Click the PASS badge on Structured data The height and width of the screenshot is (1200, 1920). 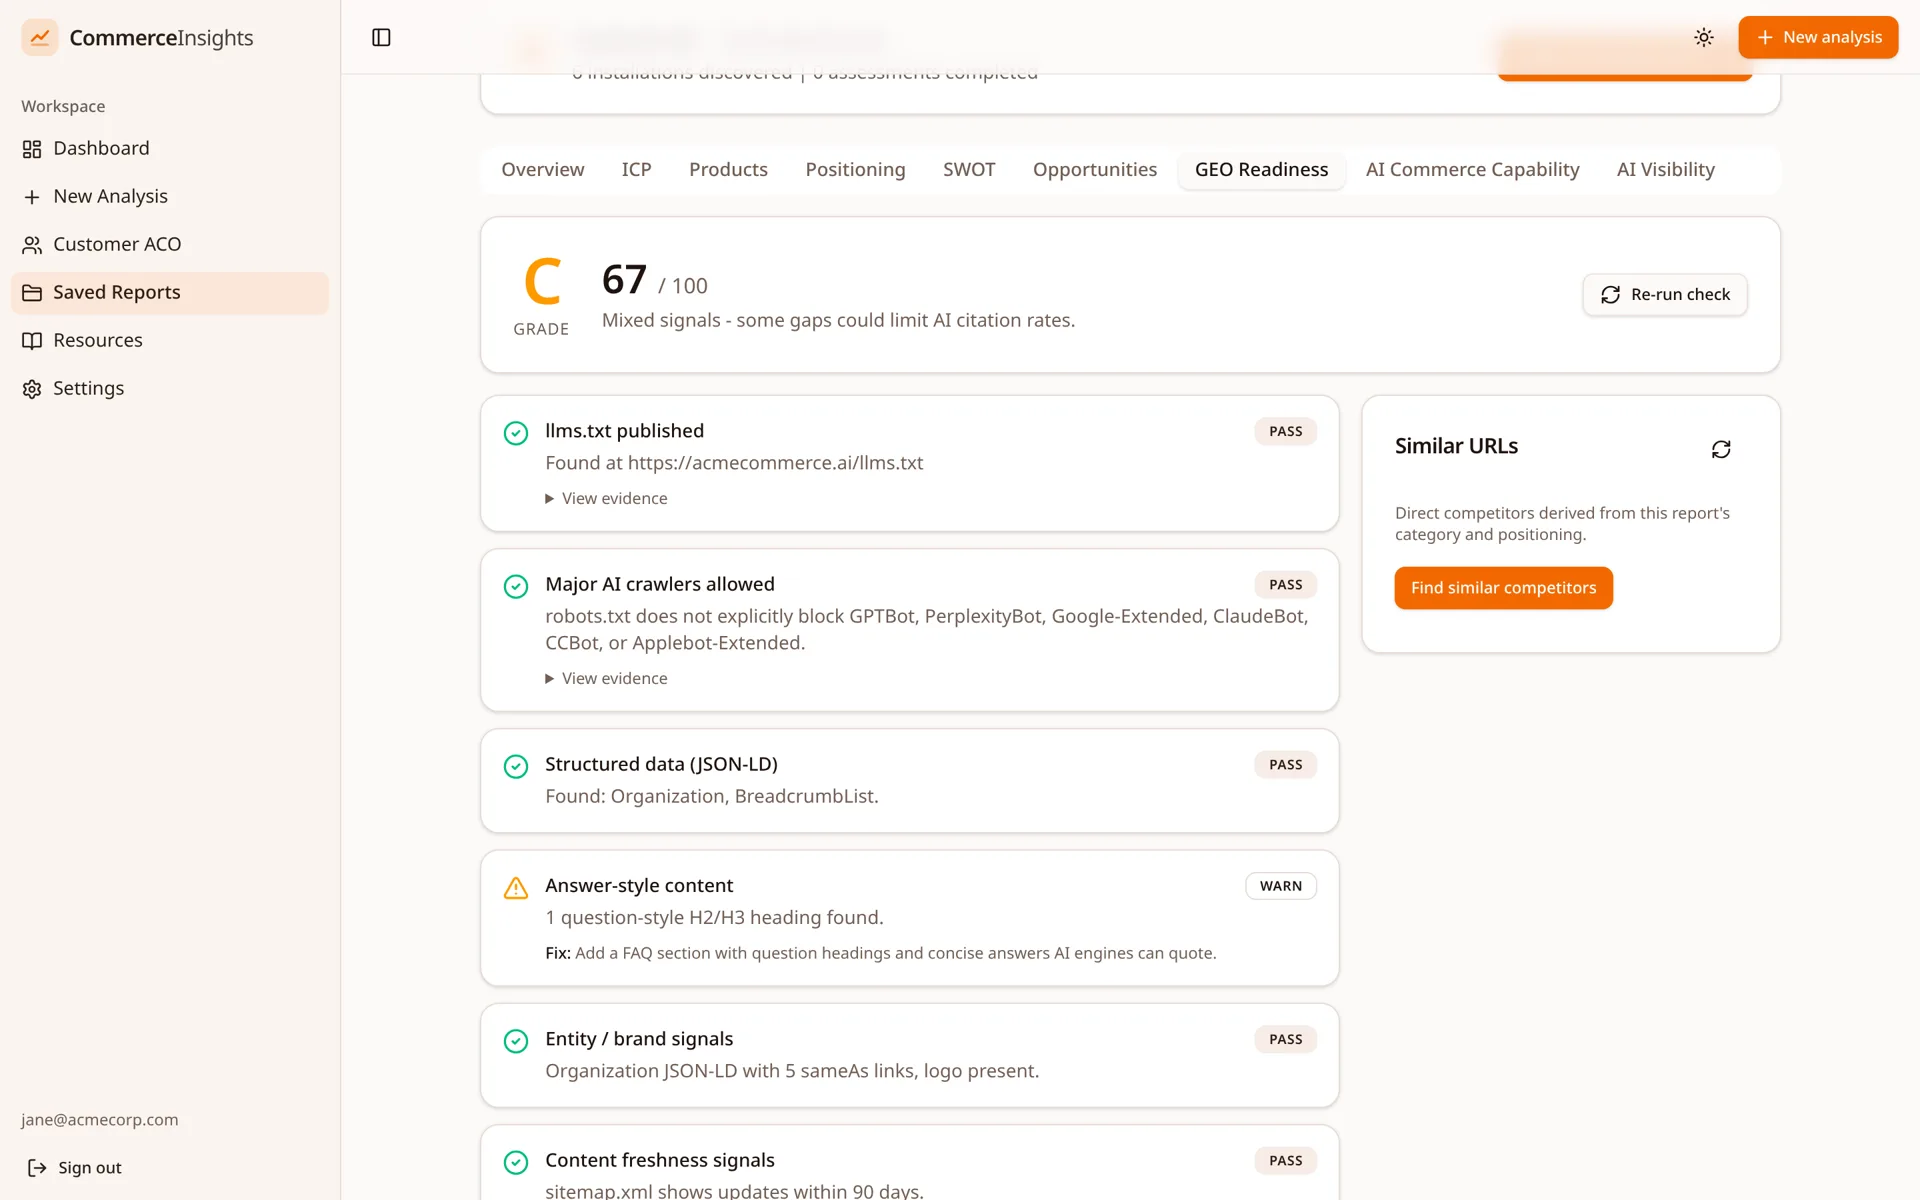[1286, 765]
